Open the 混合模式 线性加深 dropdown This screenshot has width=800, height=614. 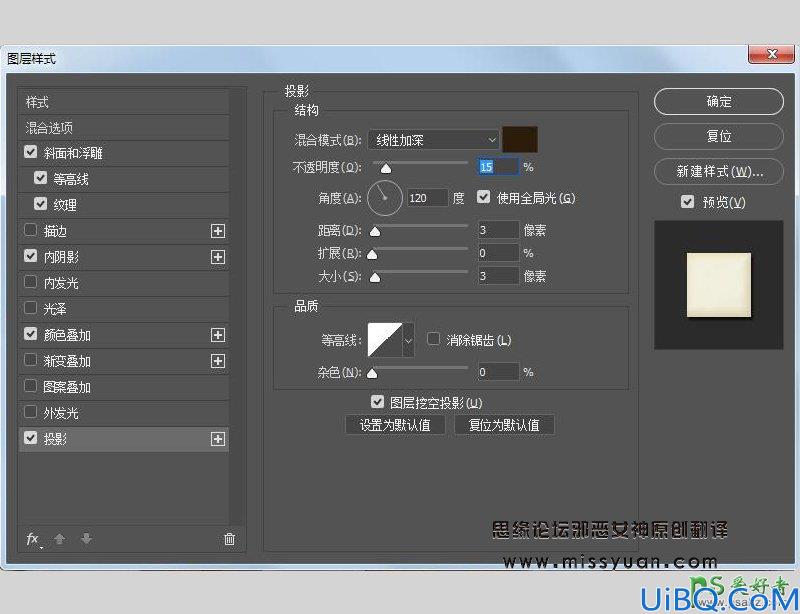click(433, 139)
